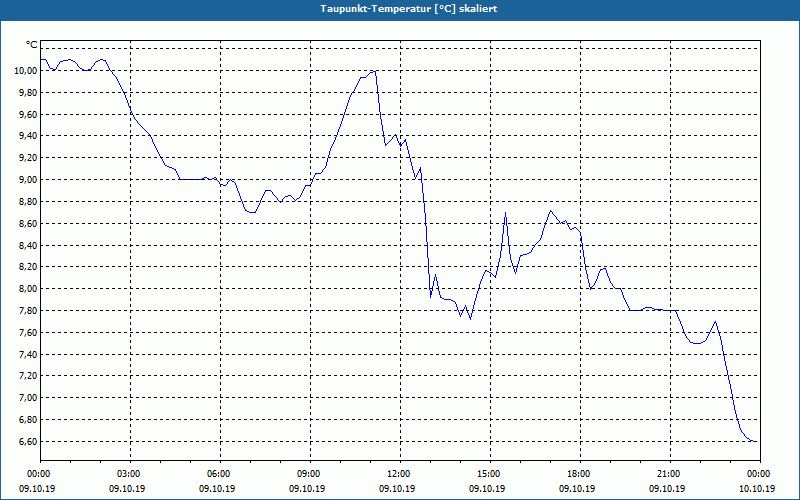Select the "9,00" y-axis label
The width and height of the screenshot is (800, 500).
click(x=28, y=180)
